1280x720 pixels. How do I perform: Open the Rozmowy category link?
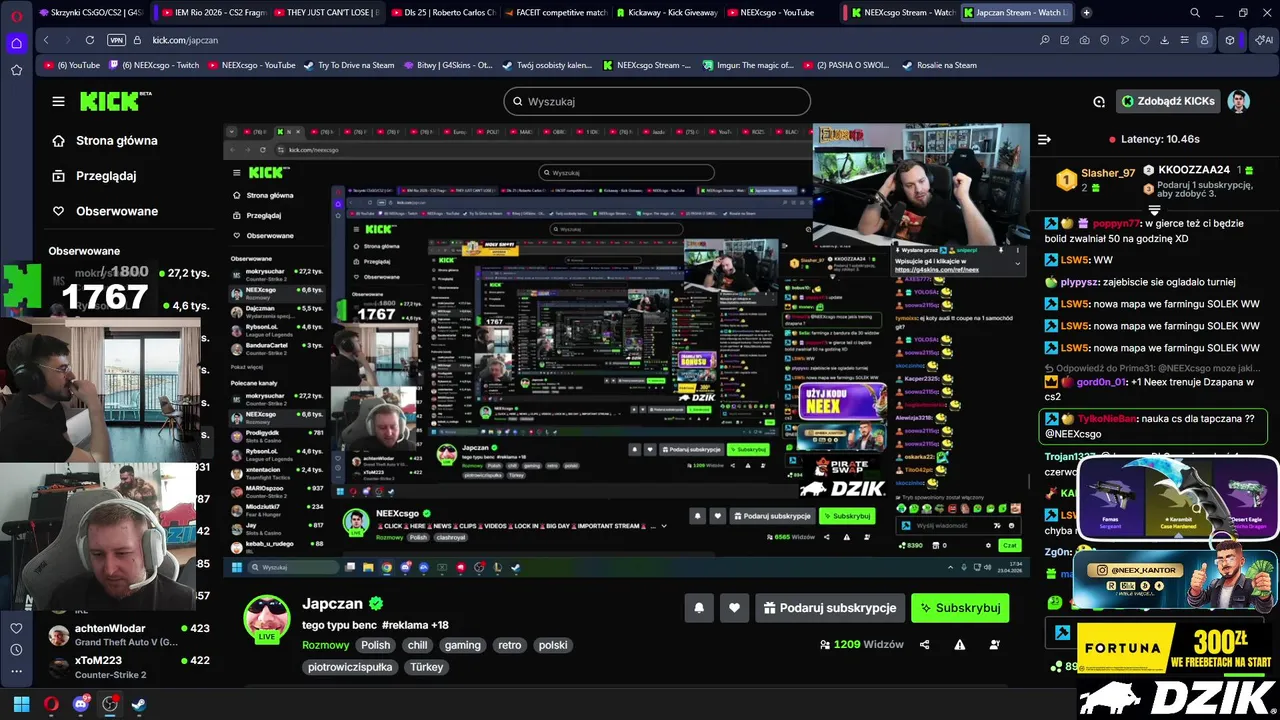(326, 645)
